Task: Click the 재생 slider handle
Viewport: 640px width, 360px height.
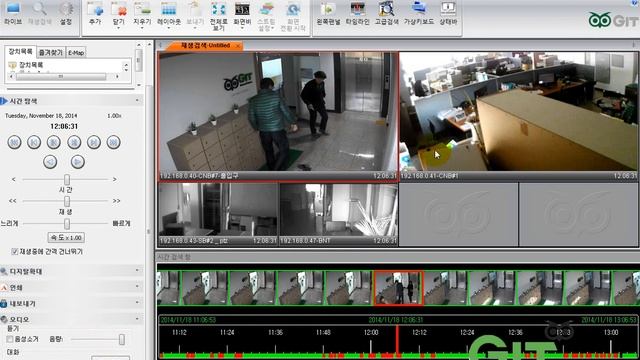Action: [x=67, y=201]
